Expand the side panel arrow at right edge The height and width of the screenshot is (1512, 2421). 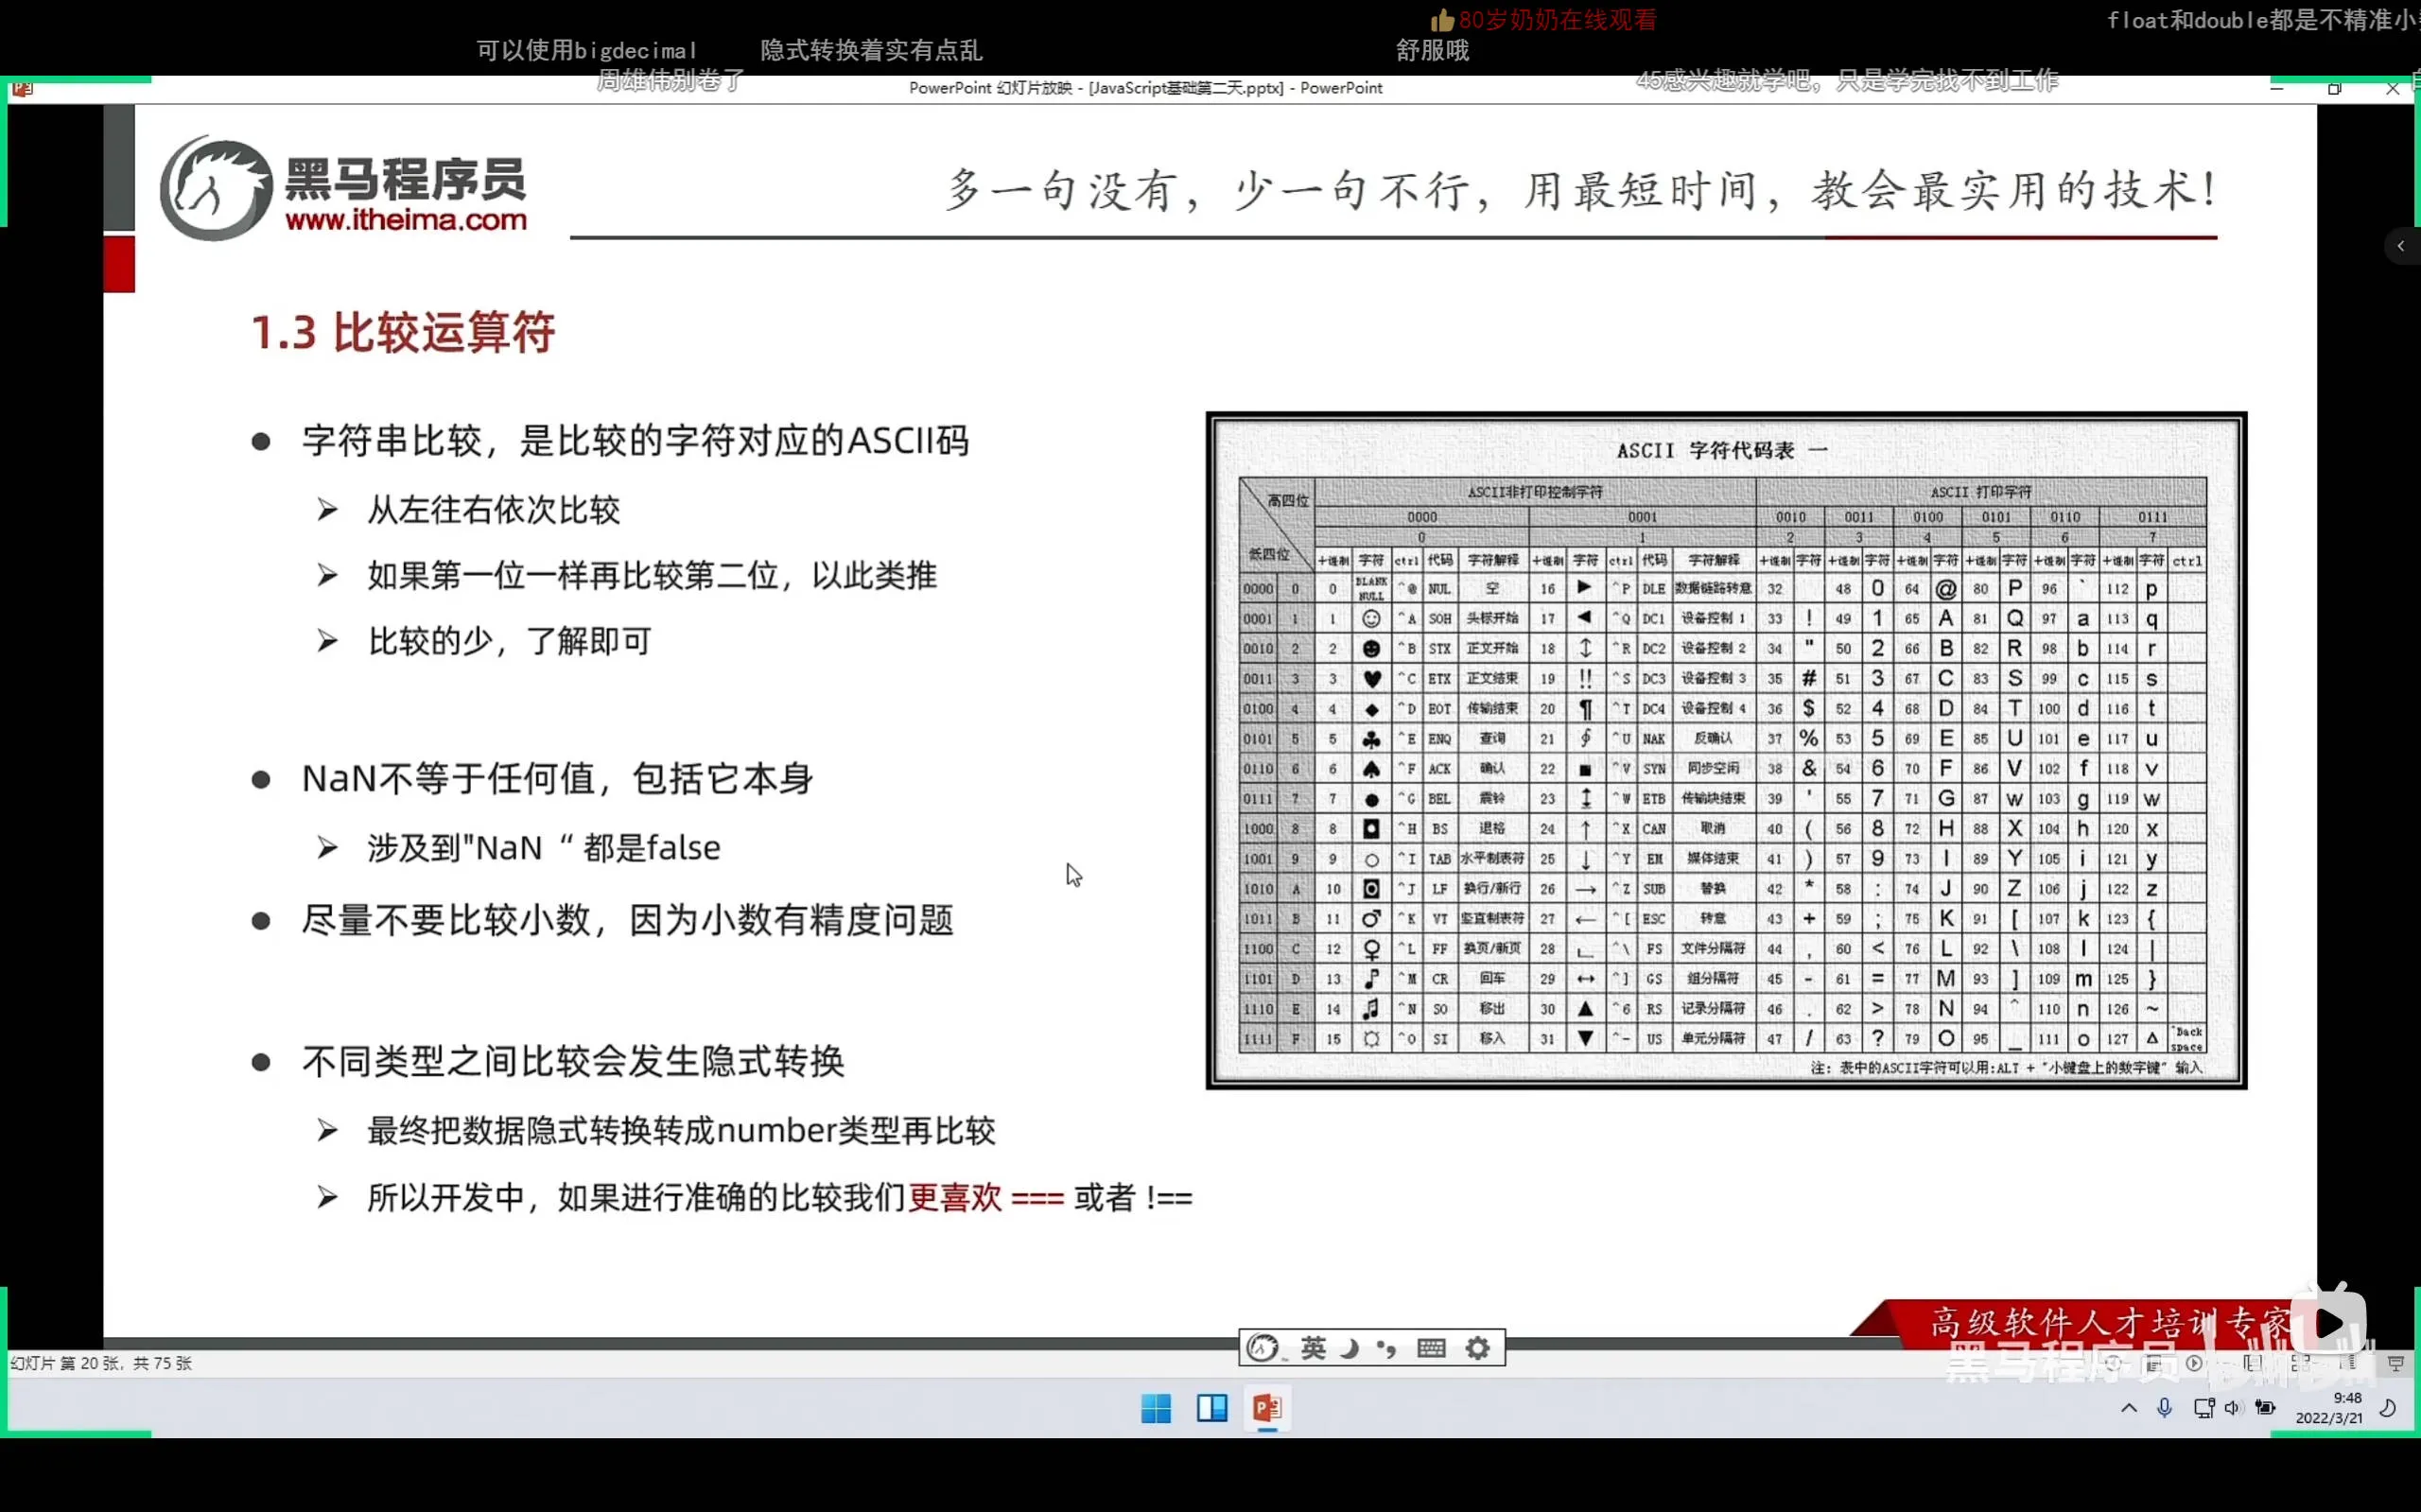click(2400, 246)
